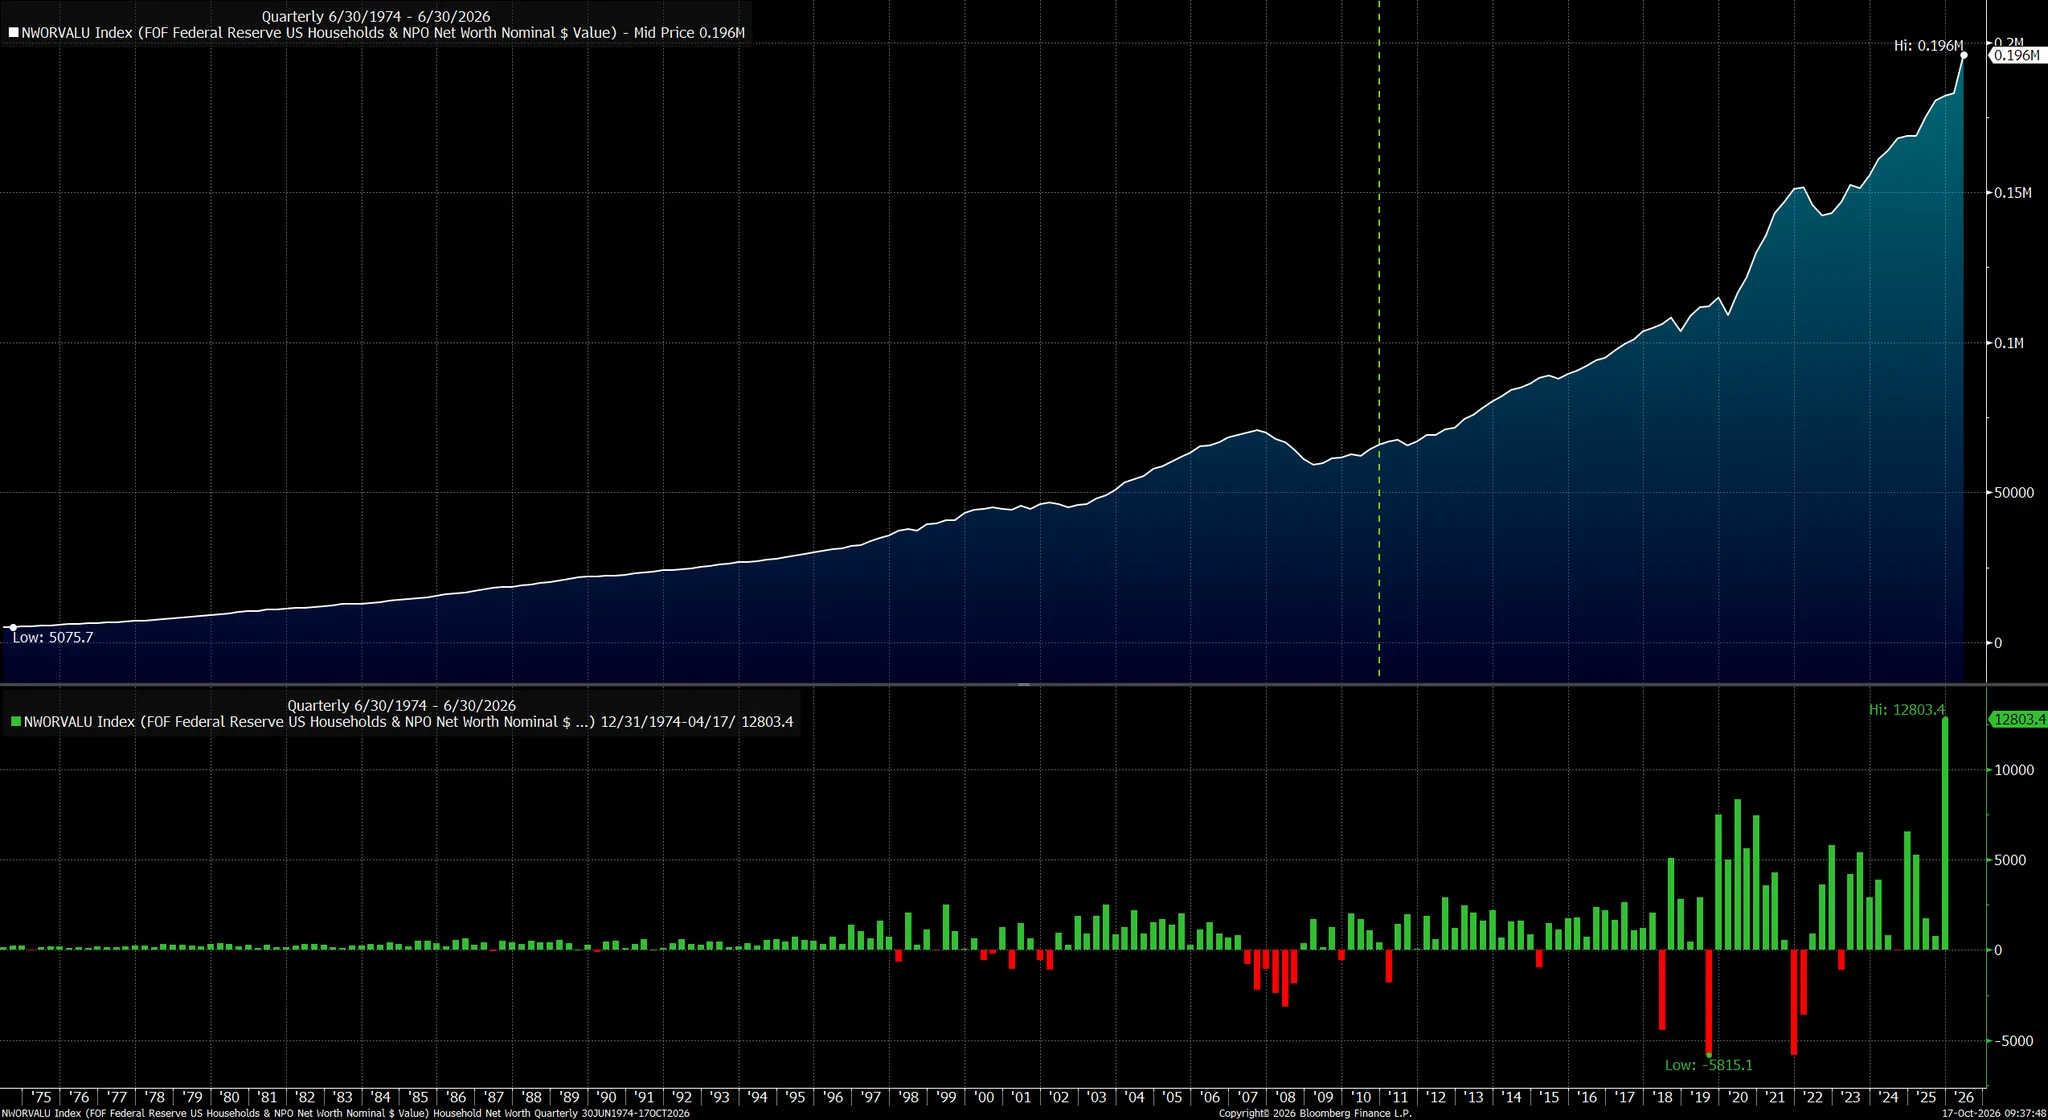Screen dimensions: 2048x1120
Task: Click the white legend swatch in the upper chart
Action: click(x=14, y=33)
